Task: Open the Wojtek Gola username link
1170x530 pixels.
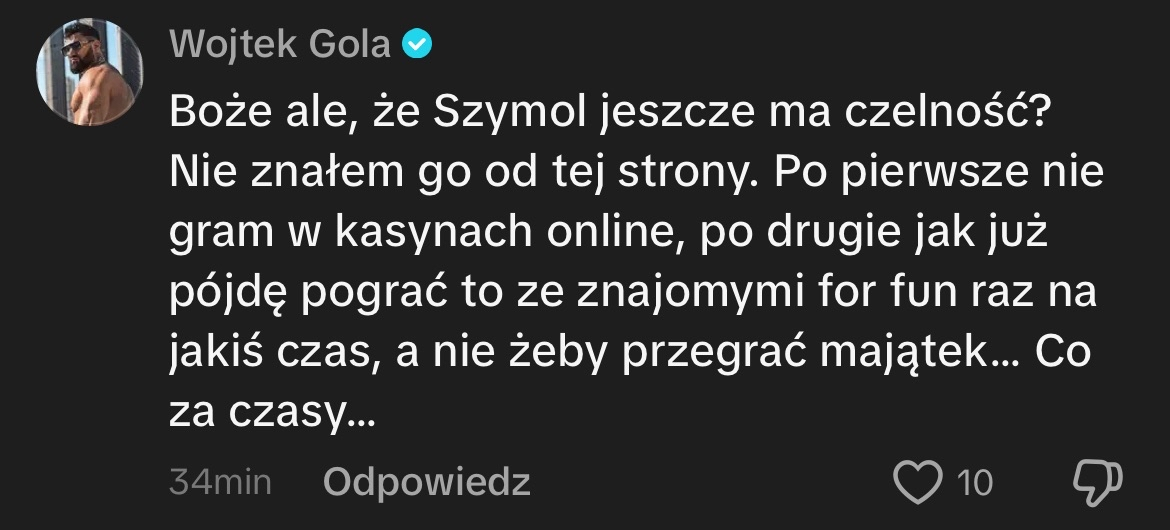Action: click(x=280, y=45)
